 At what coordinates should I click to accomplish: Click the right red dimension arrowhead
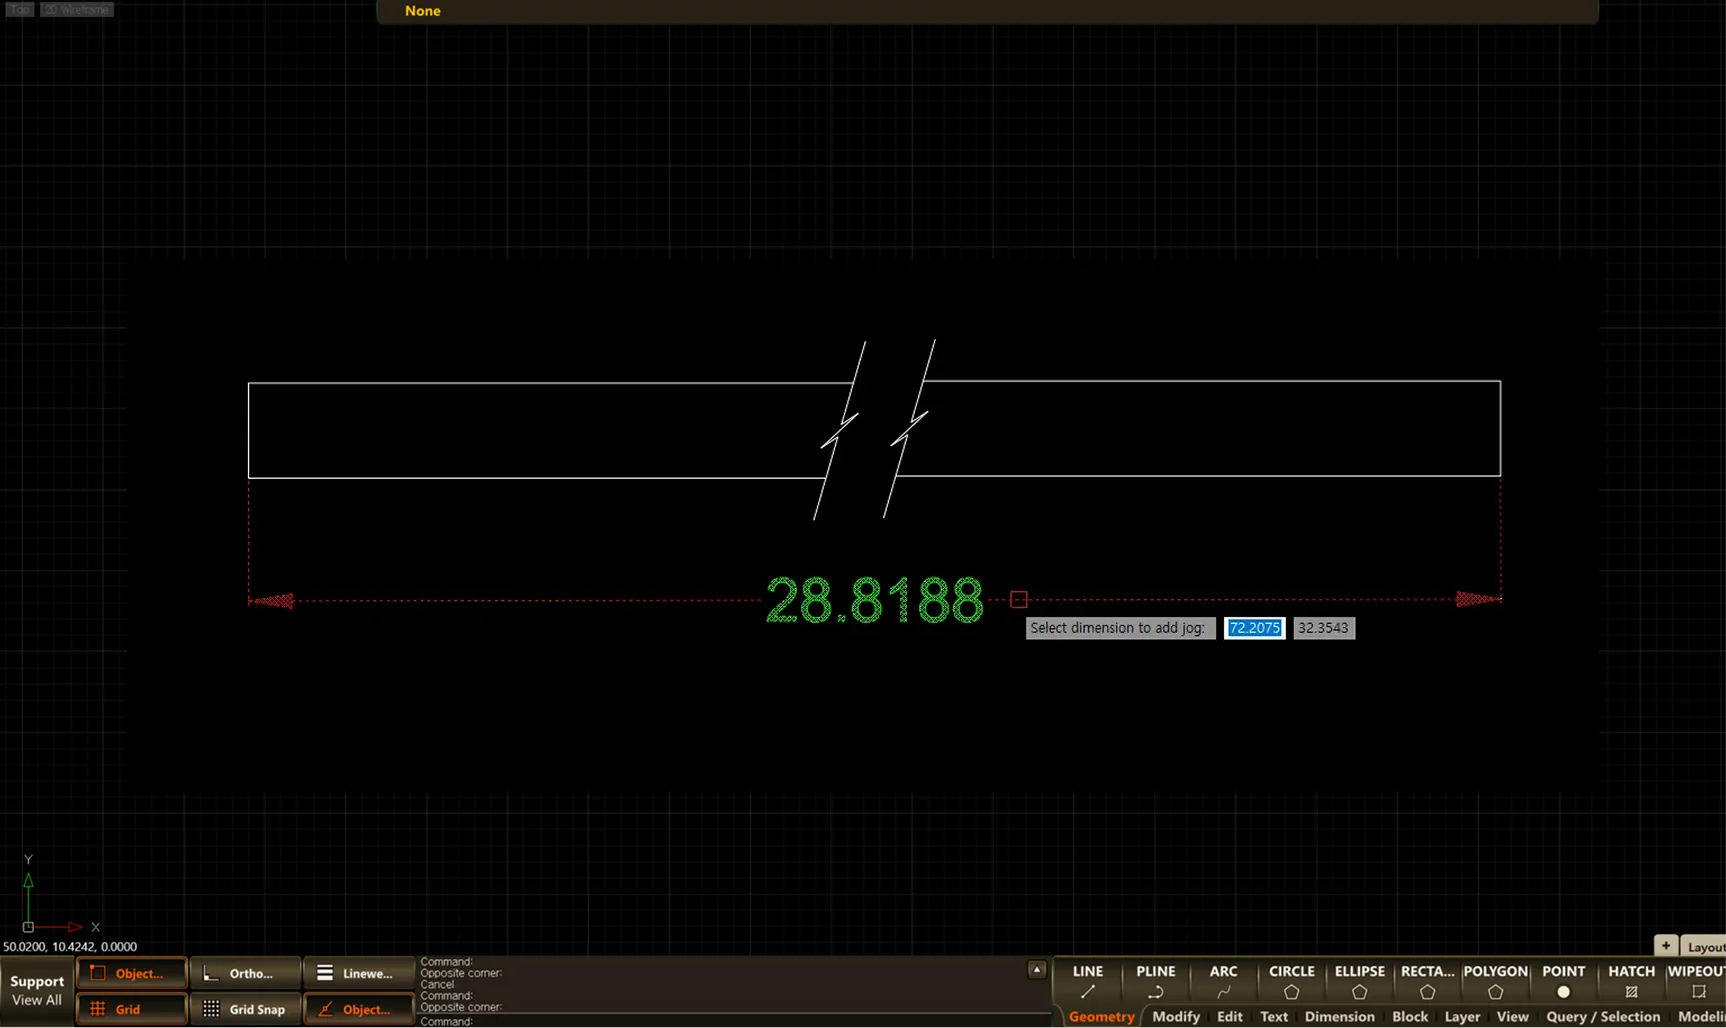[x=1478, y=599]
